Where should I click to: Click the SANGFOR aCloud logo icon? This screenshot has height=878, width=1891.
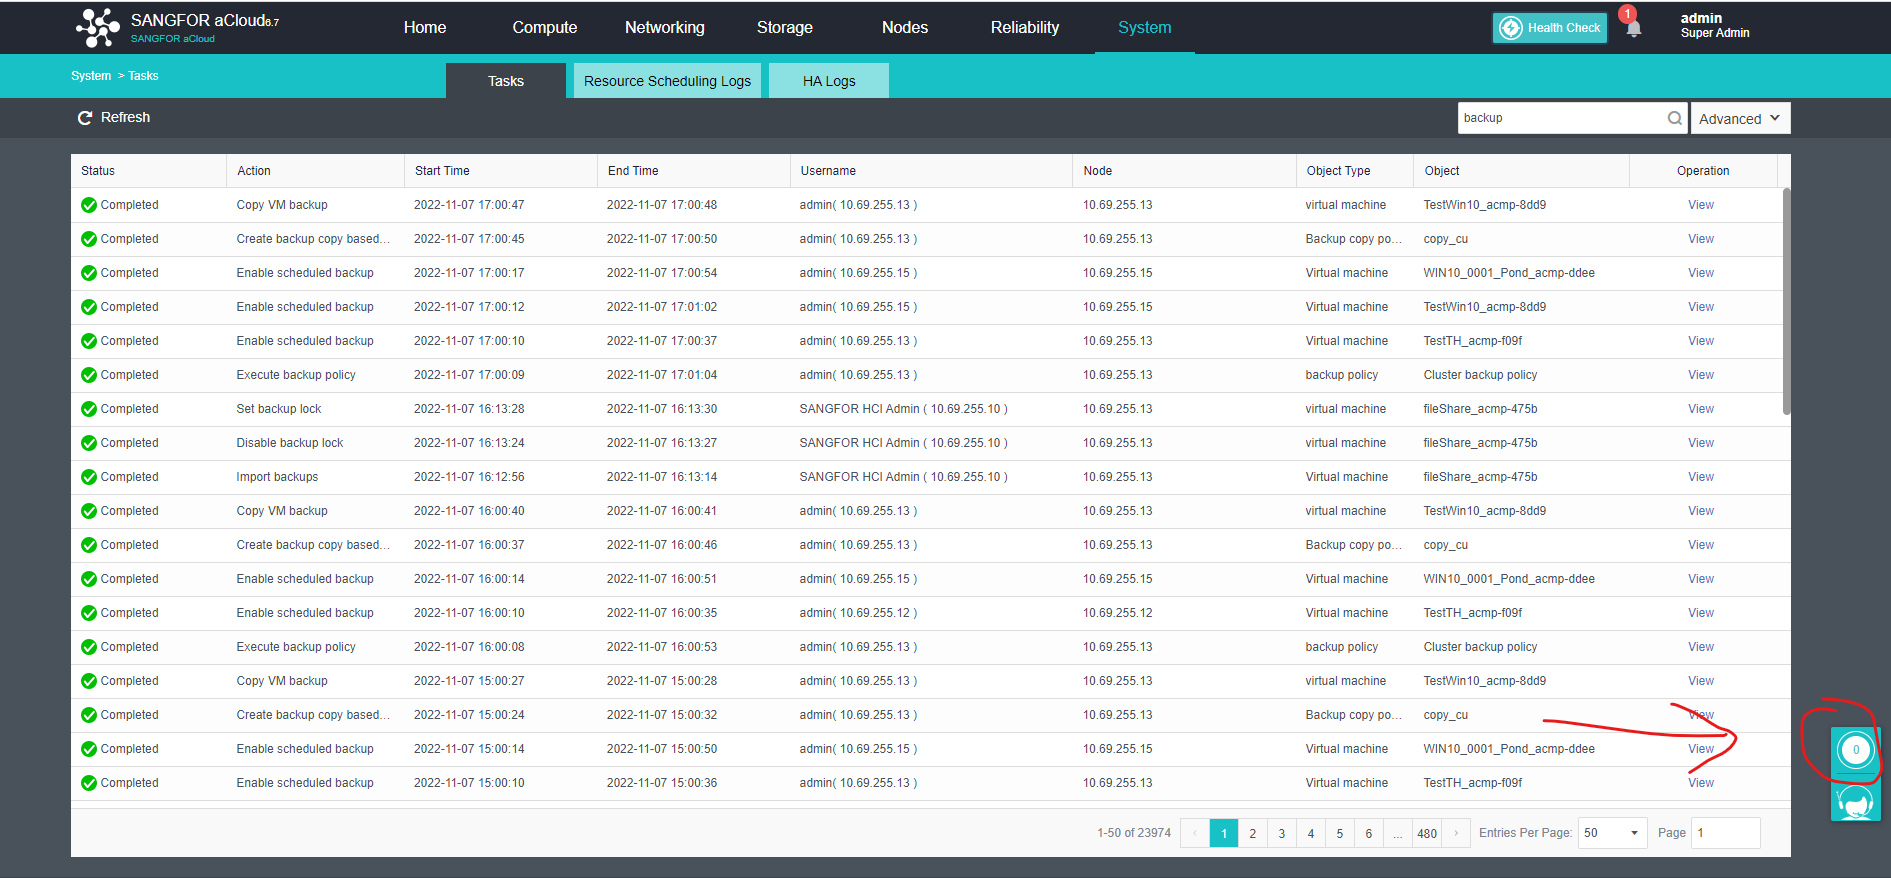(x=98, y=27)
